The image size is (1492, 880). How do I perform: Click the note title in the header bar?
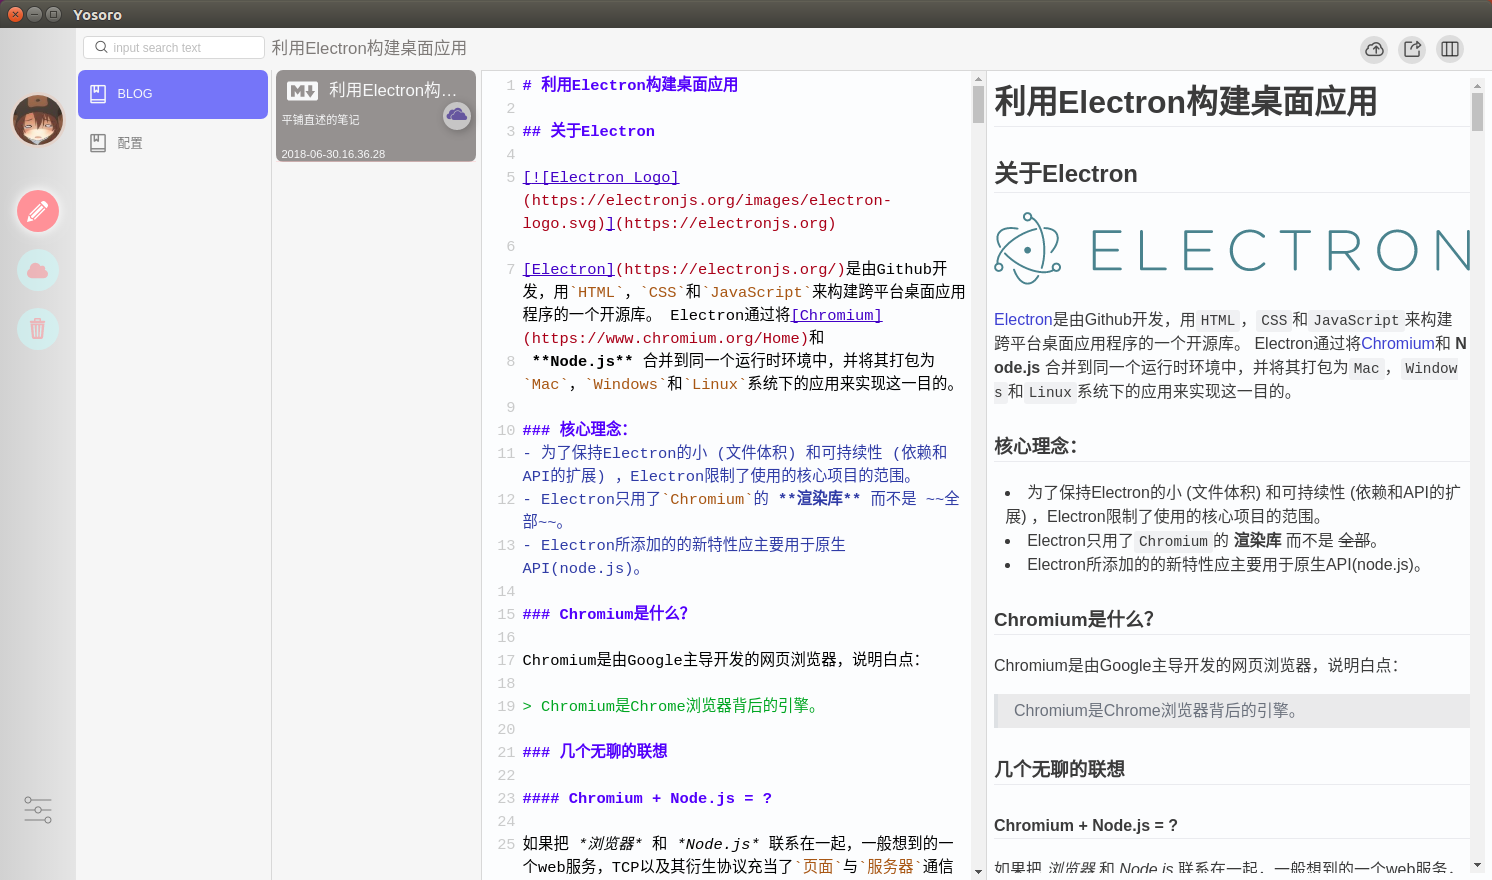click(369, 48)
